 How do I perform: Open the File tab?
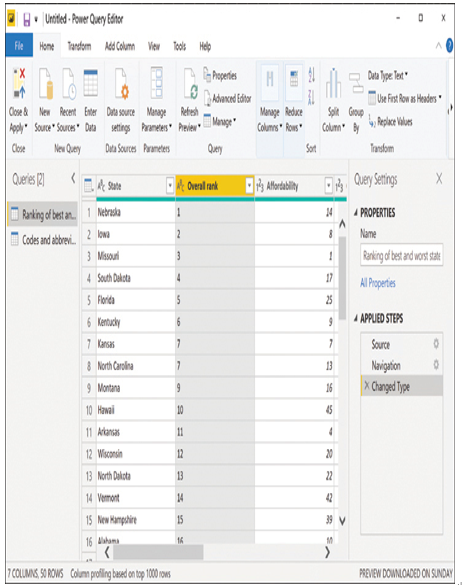click(19, 46)
